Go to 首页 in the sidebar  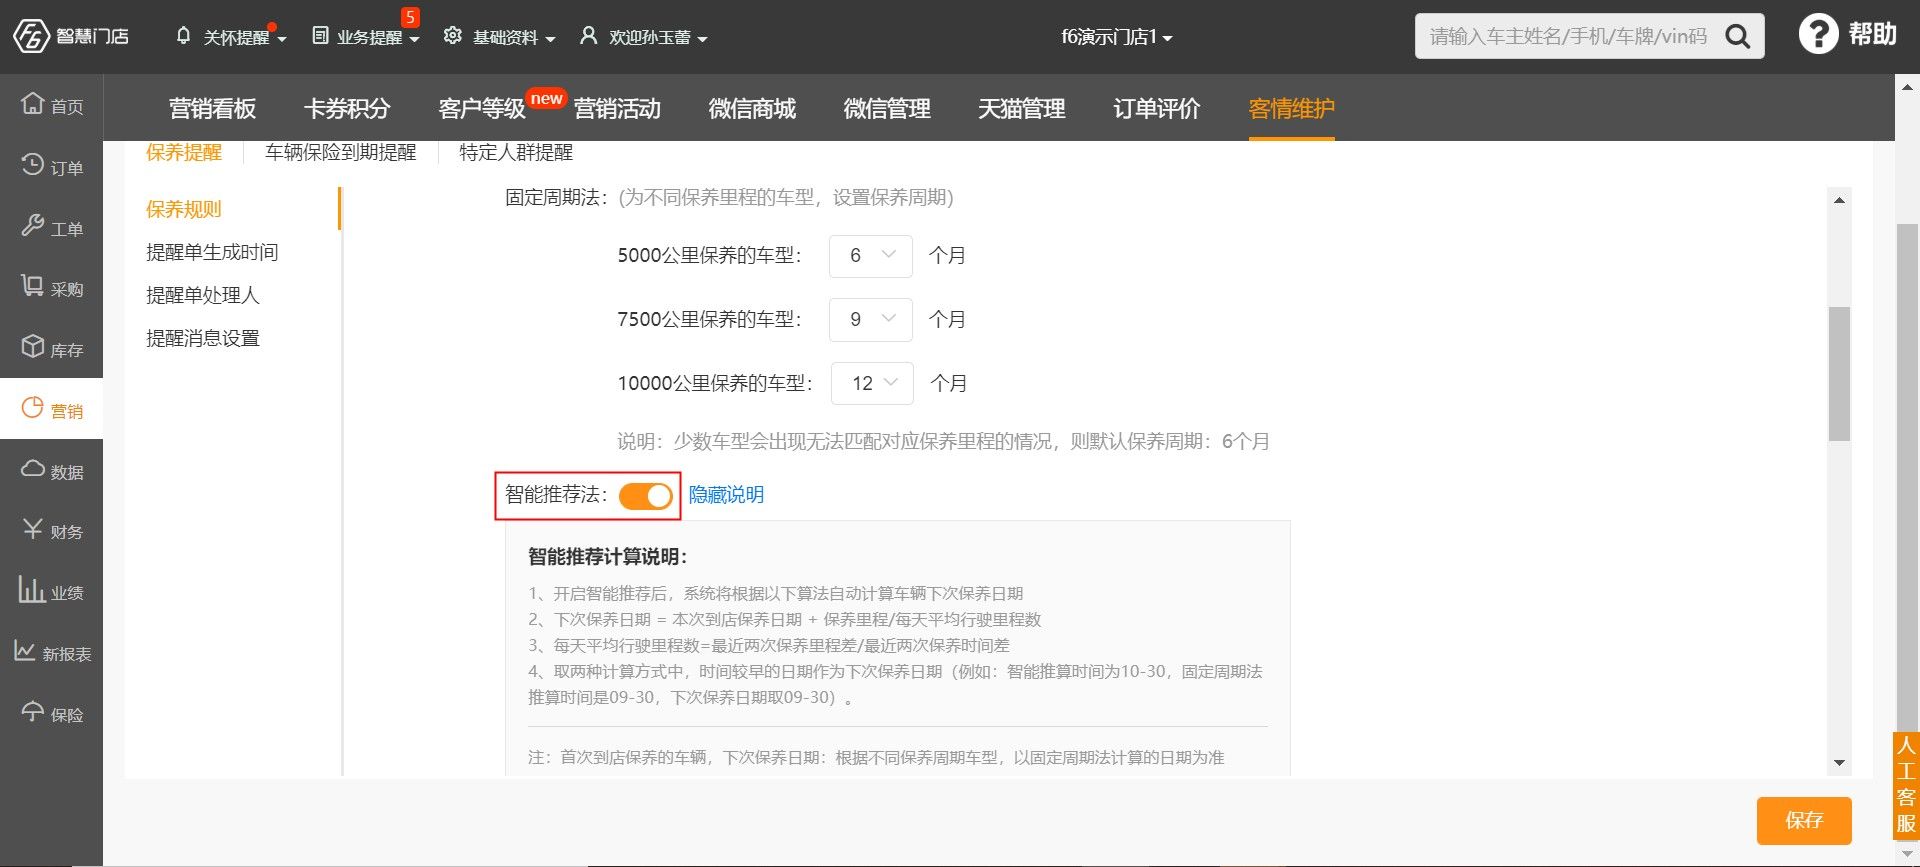tap(52, 105)
